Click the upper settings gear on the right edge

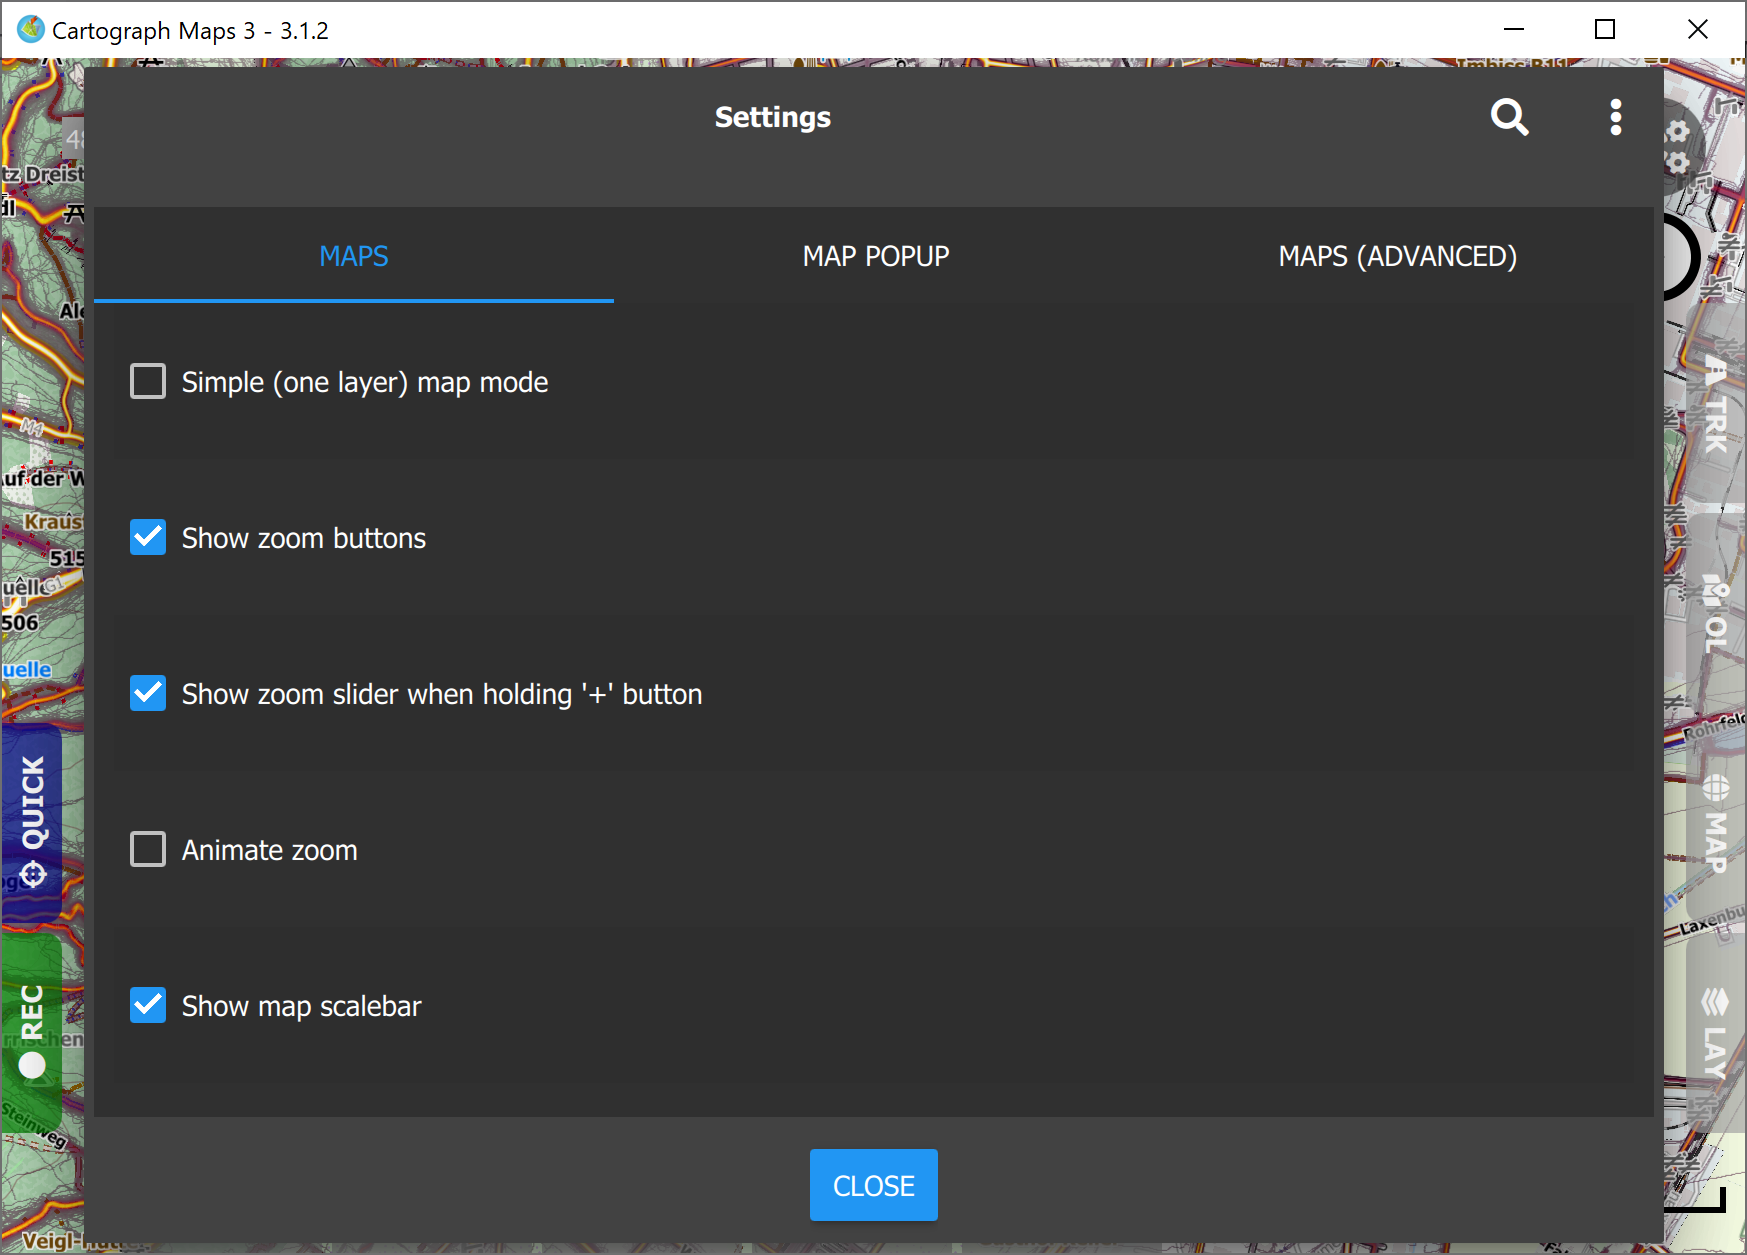[x=1678, y=130]
